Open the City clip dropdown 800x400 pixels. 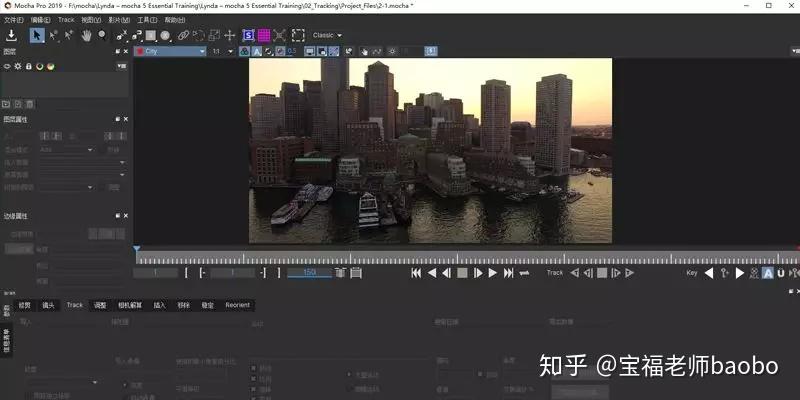point(170,51)
